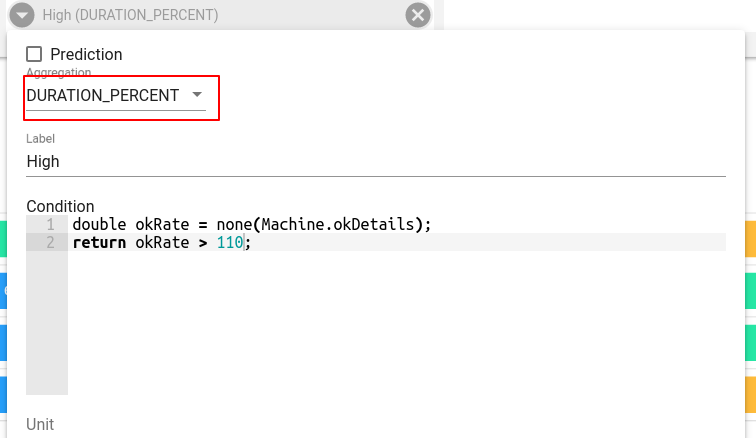Remove the High (DURATION_PERCENT) chip

tap(418, 15)
